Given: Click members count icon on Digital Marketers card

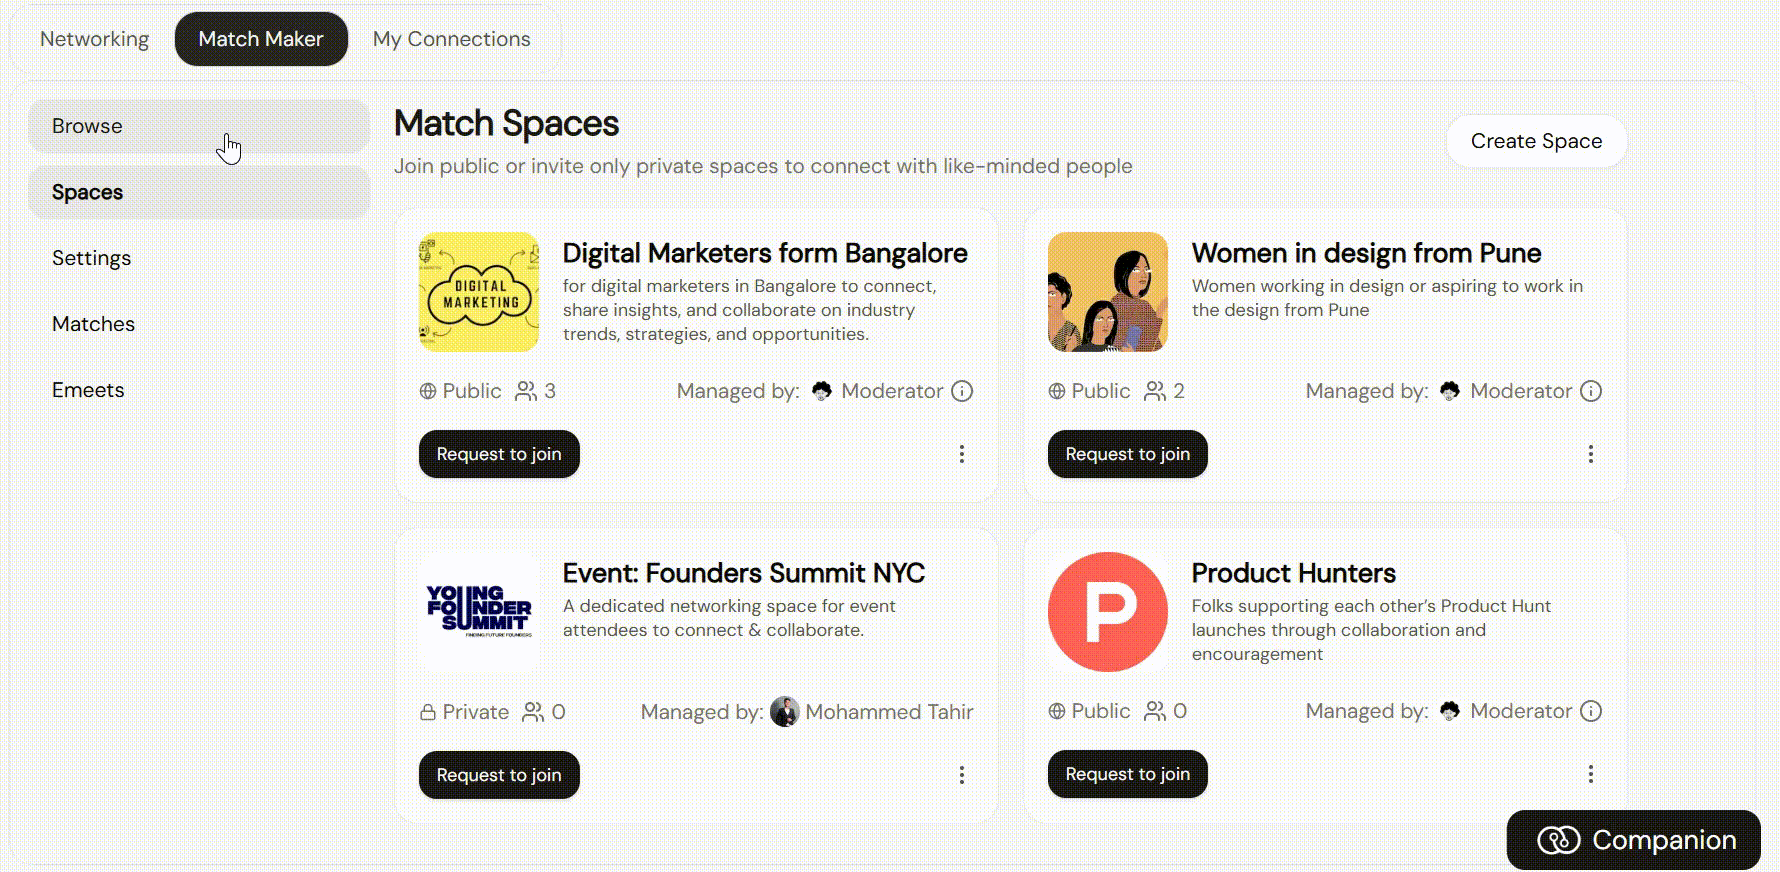Looking at the screenshot, I should pyautogui.click(x=526, y=391).
